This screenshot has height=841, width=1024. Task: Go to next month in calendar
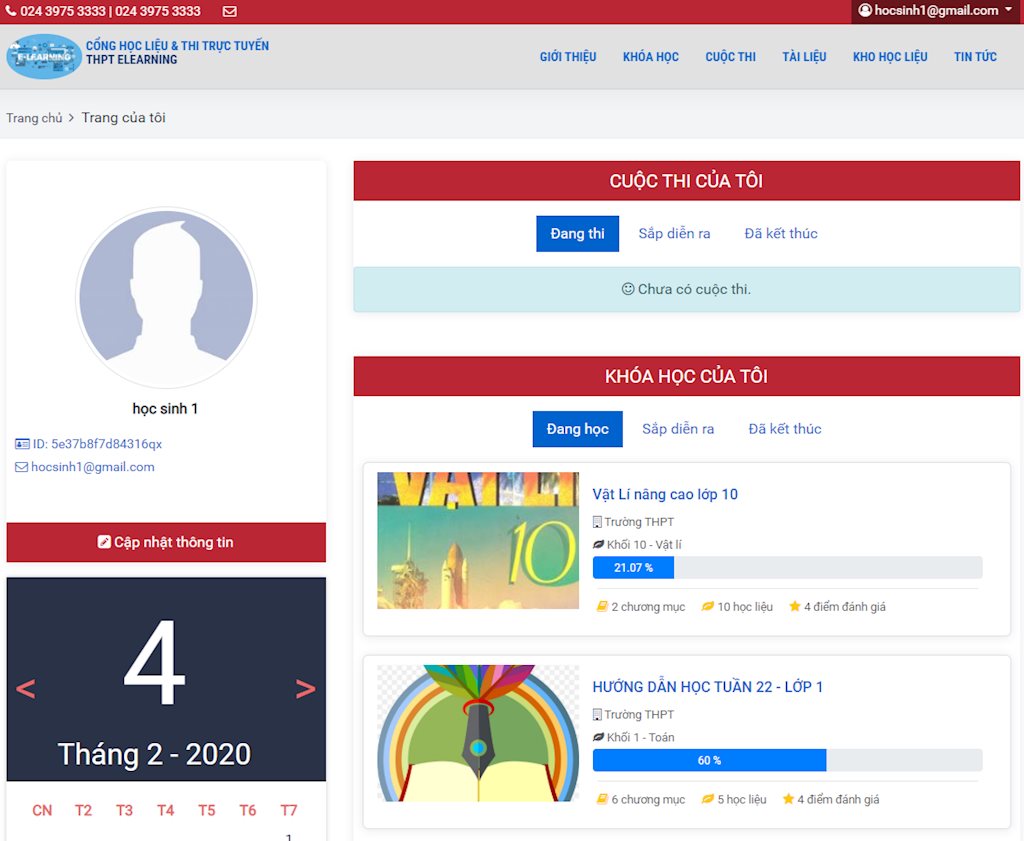click(305, 688)
